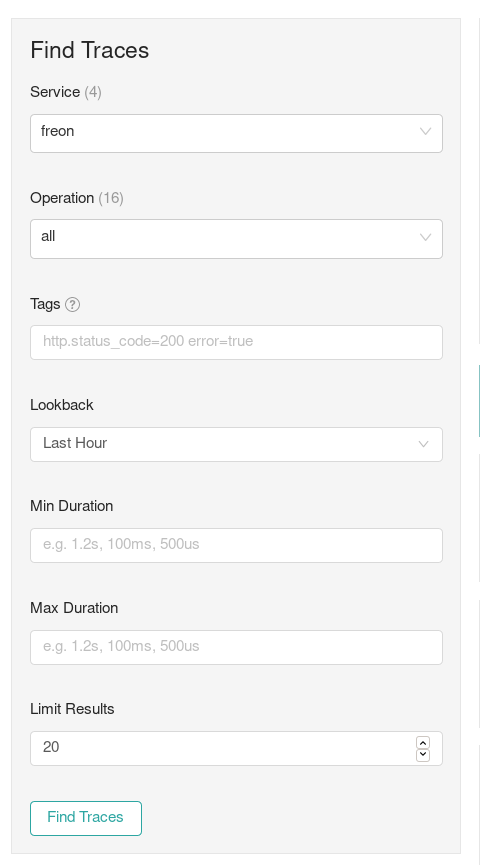Focus the Max Duration input field
Screen dimensions: 480x865
pyautogui.click(x=236, y=647)
